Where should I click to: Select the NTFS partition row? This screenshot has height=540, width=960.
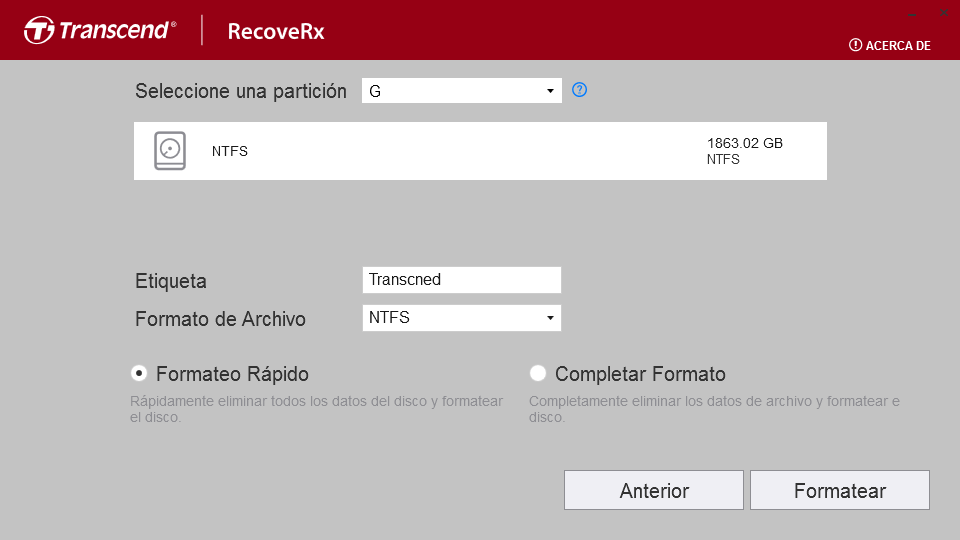[480, 151]
